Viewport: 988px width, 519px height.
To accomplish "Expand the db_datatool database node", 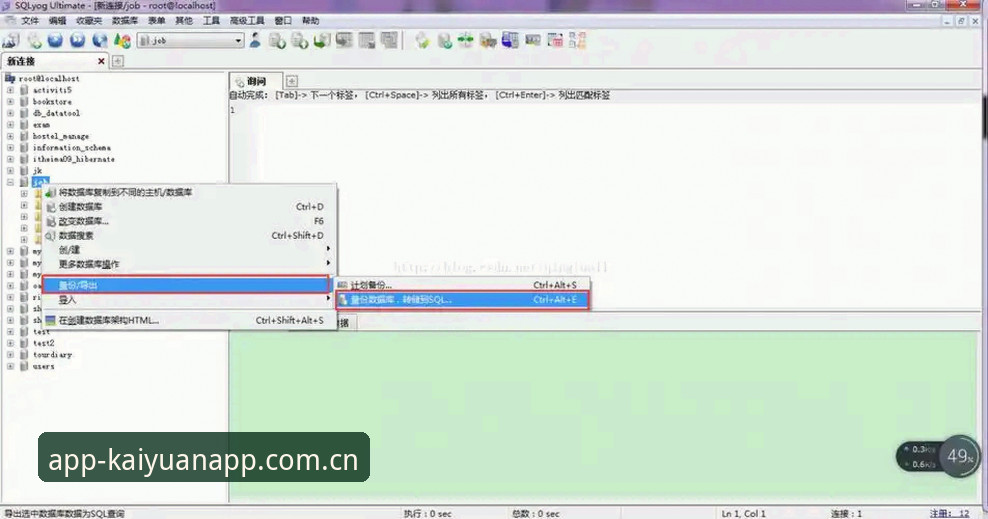I will coord(10,113).
